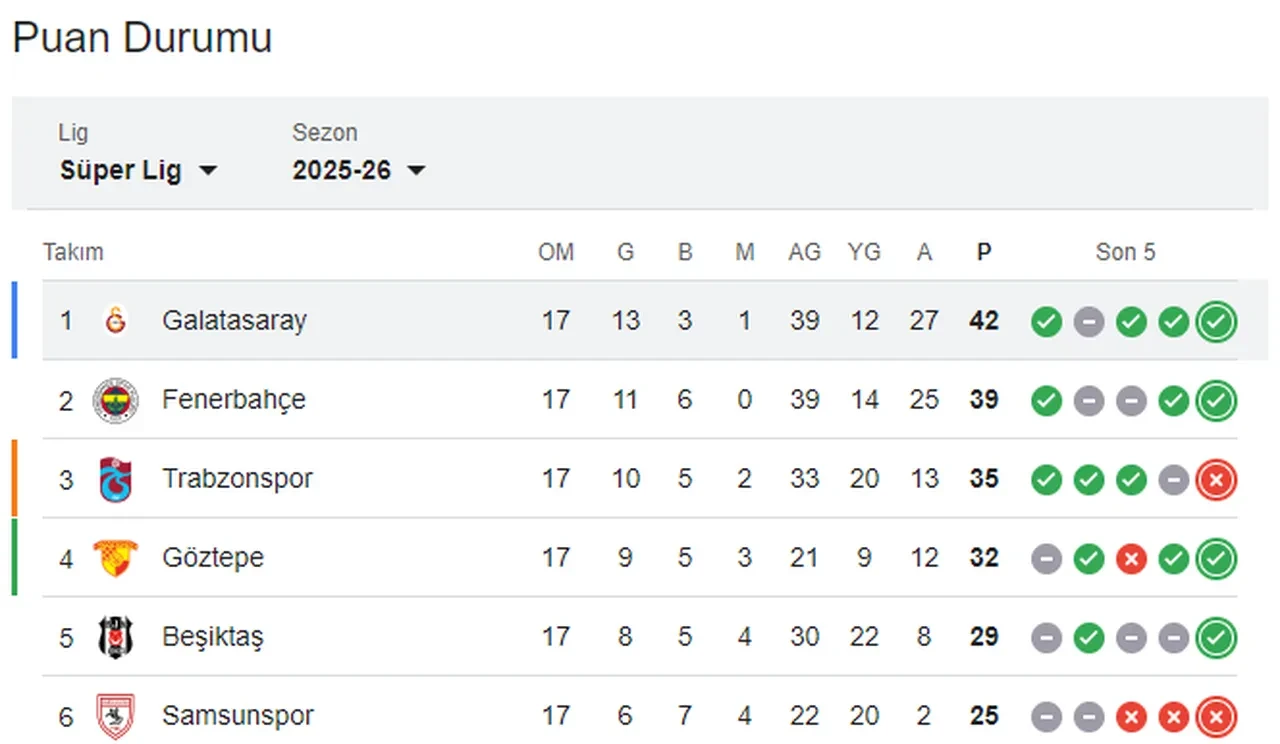This screenshot has width=1280, height=744.
Task: Click Galatasaray's latest win icon under Son 5
Action: [x=1216, y=321]
